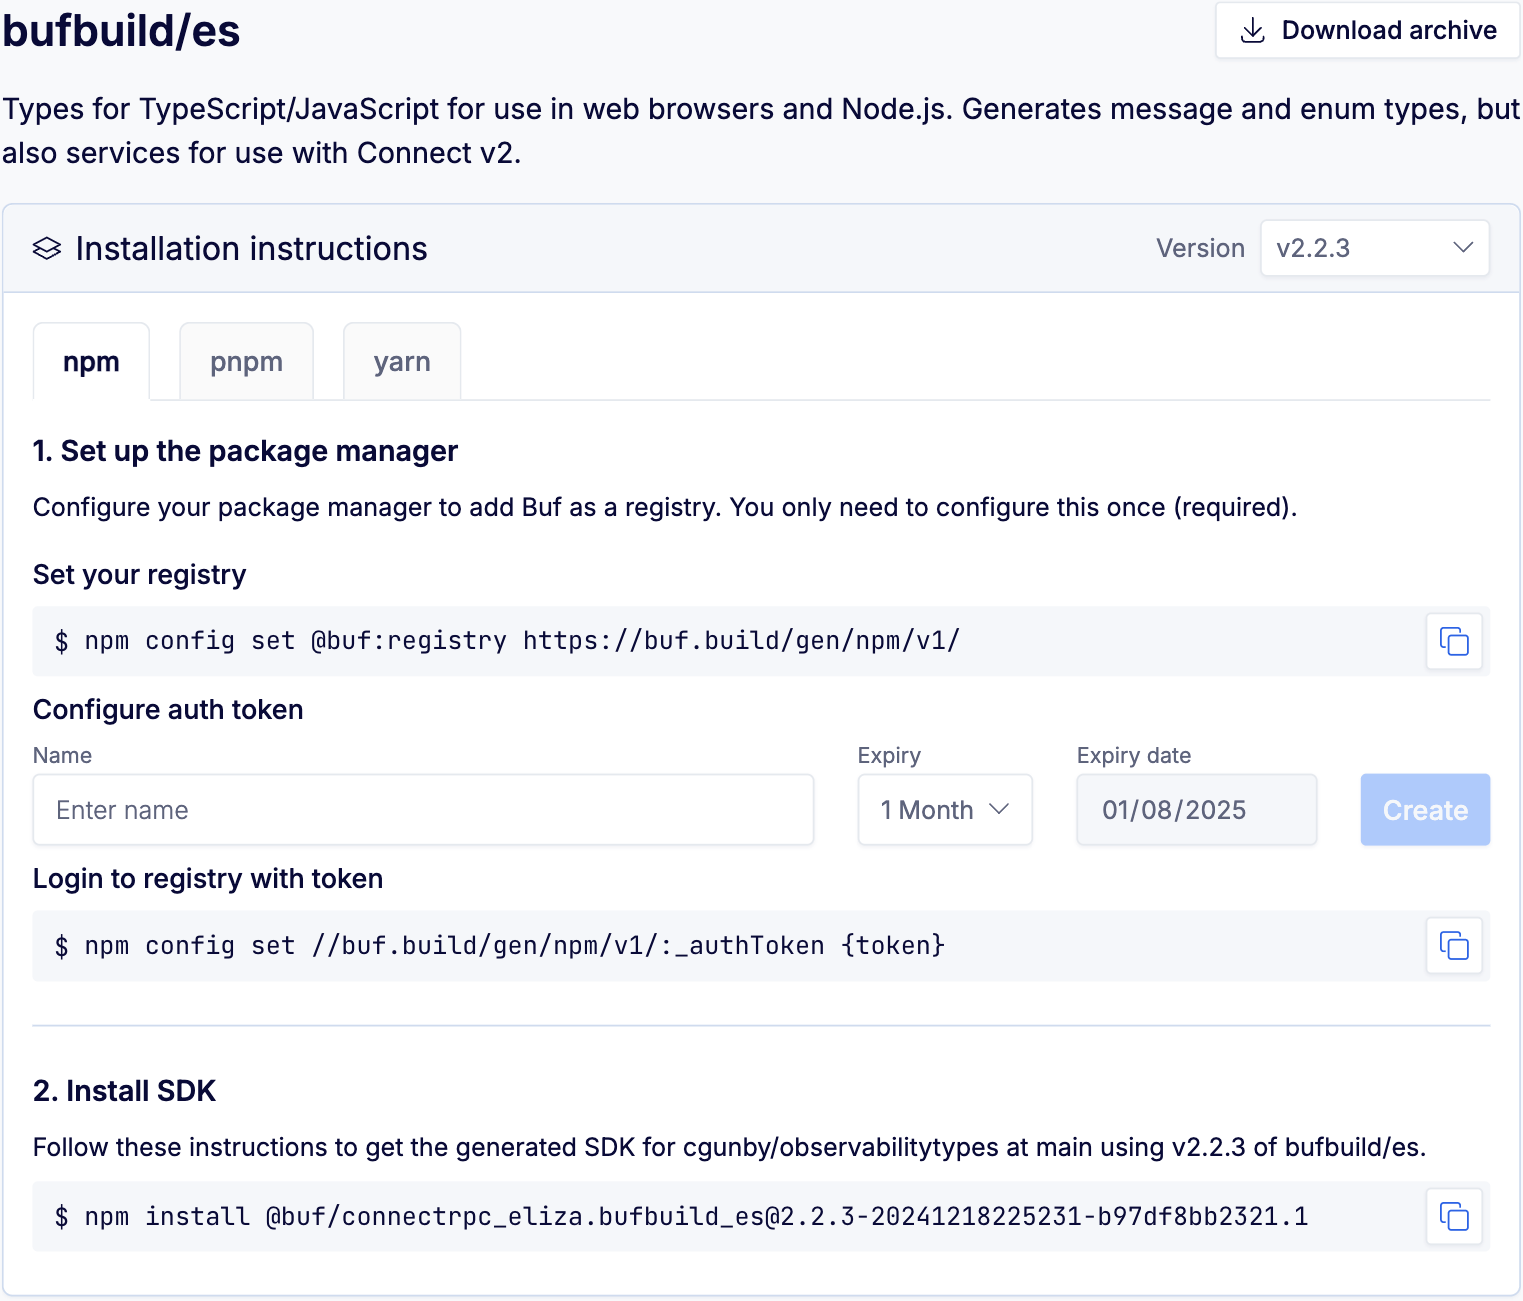
Task: Click the npm install @buf/connectrpc_eliza command text
Action: pyautogui.click(x=681, y=1217)
